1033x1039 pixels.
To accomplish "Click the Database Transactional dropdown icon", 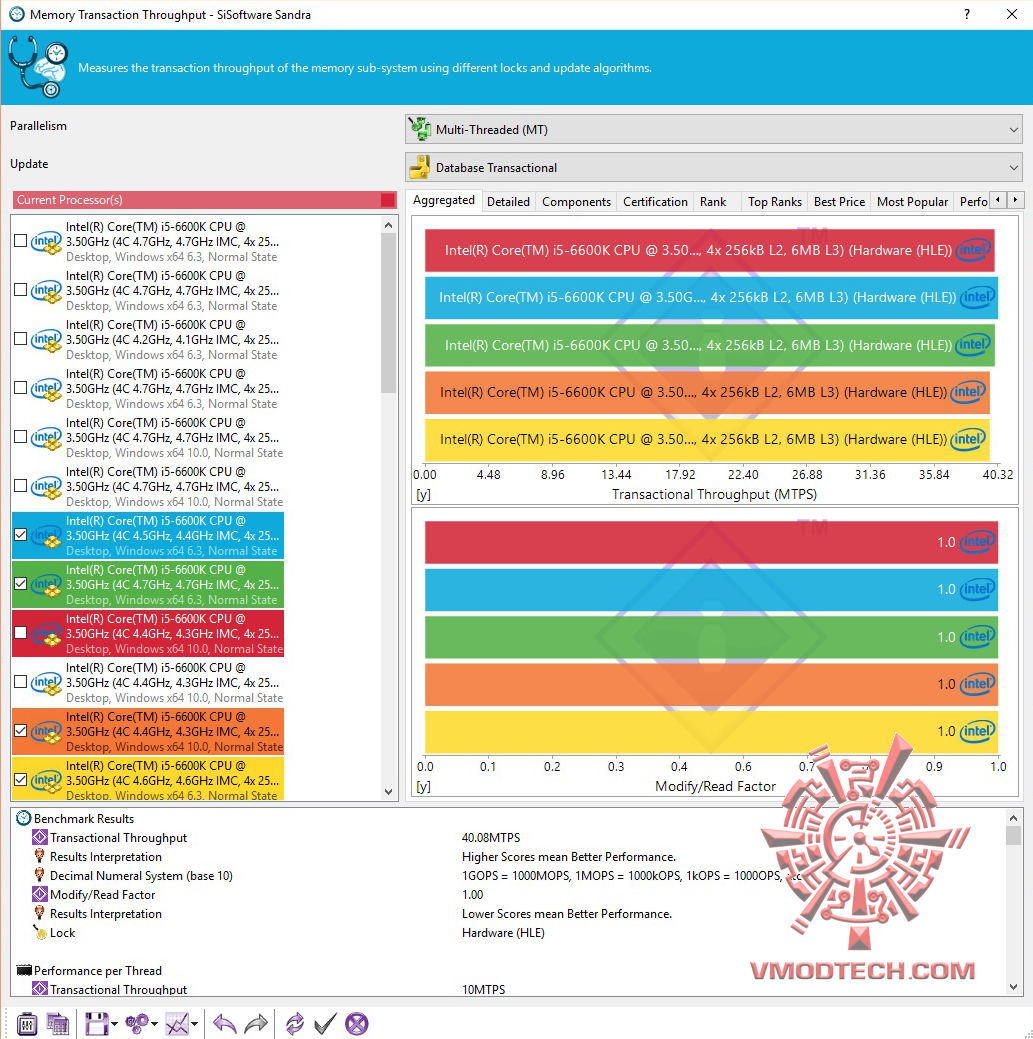I will (419, 168).
